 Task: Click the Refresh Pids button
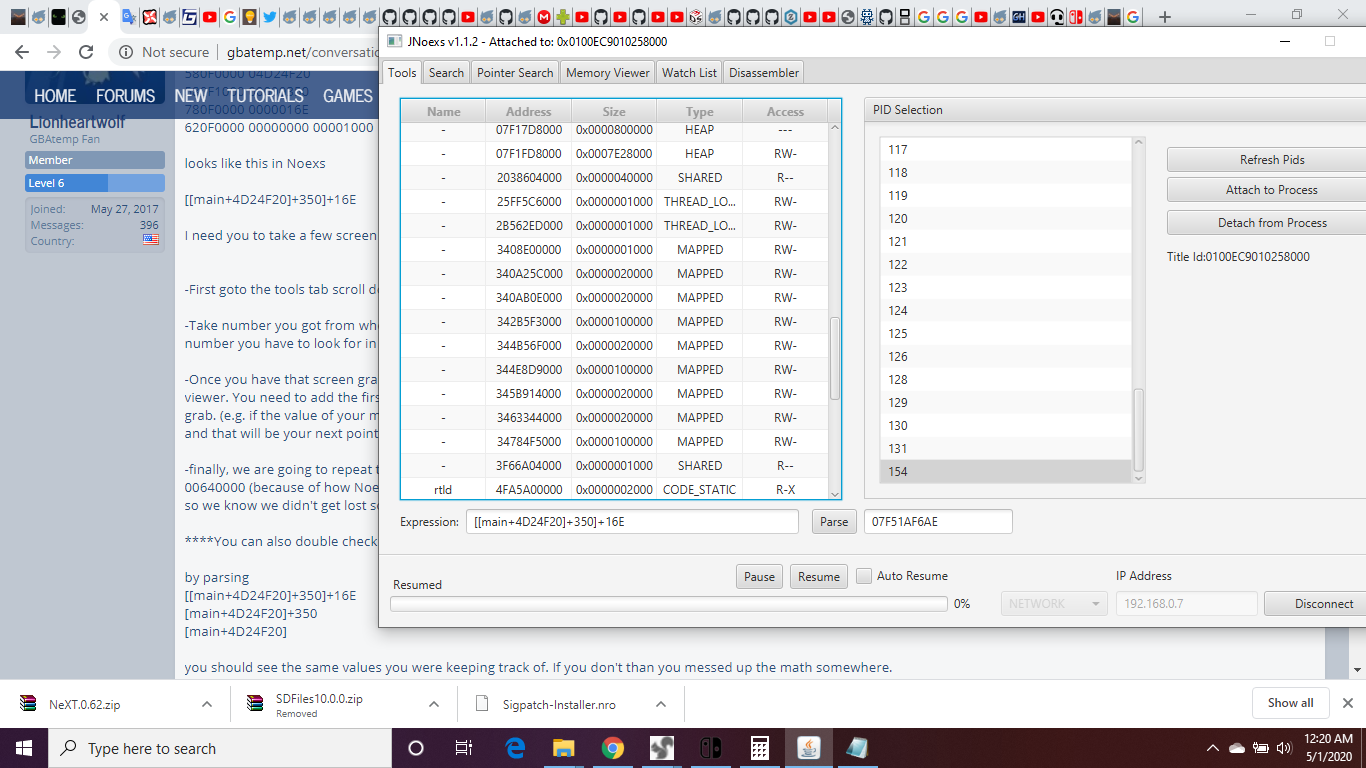[x=1272, y=159]
